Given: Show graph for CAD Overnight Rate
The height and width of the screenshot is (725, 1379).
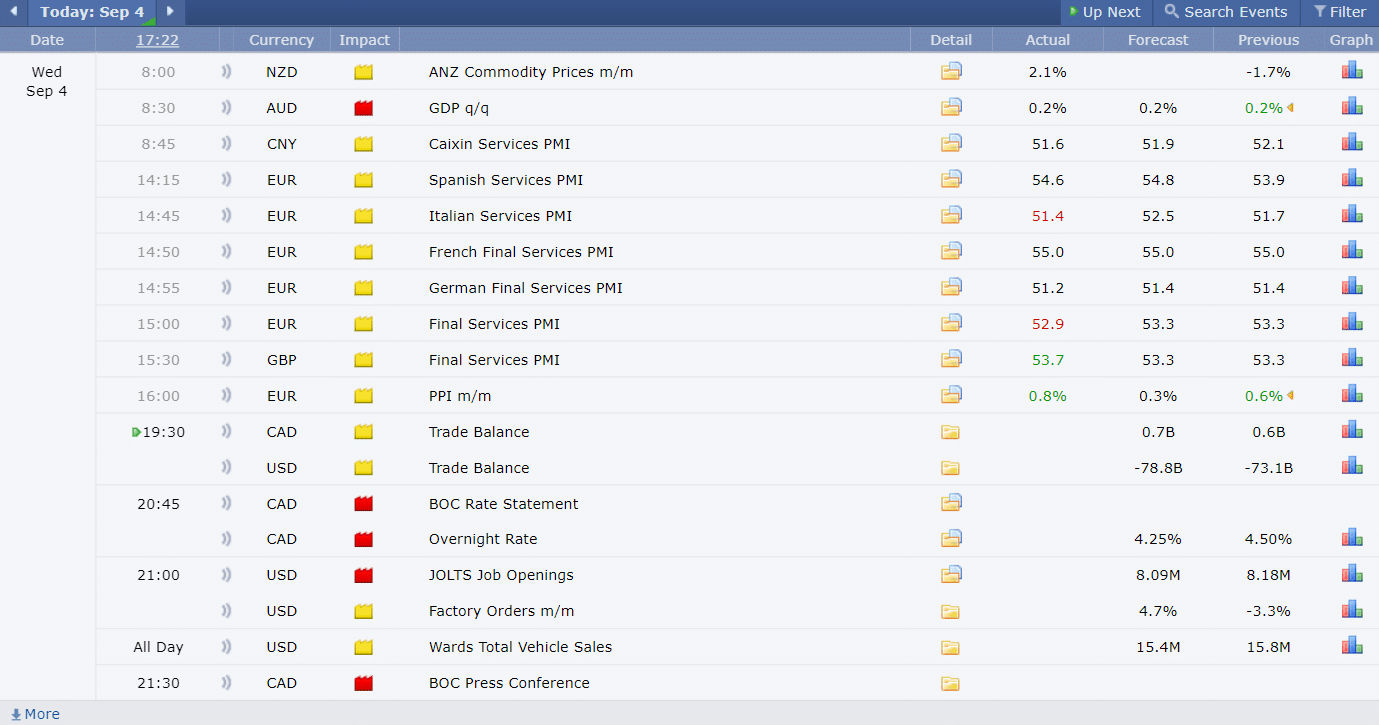Looking at the screenshot, I should (1352, 538).
